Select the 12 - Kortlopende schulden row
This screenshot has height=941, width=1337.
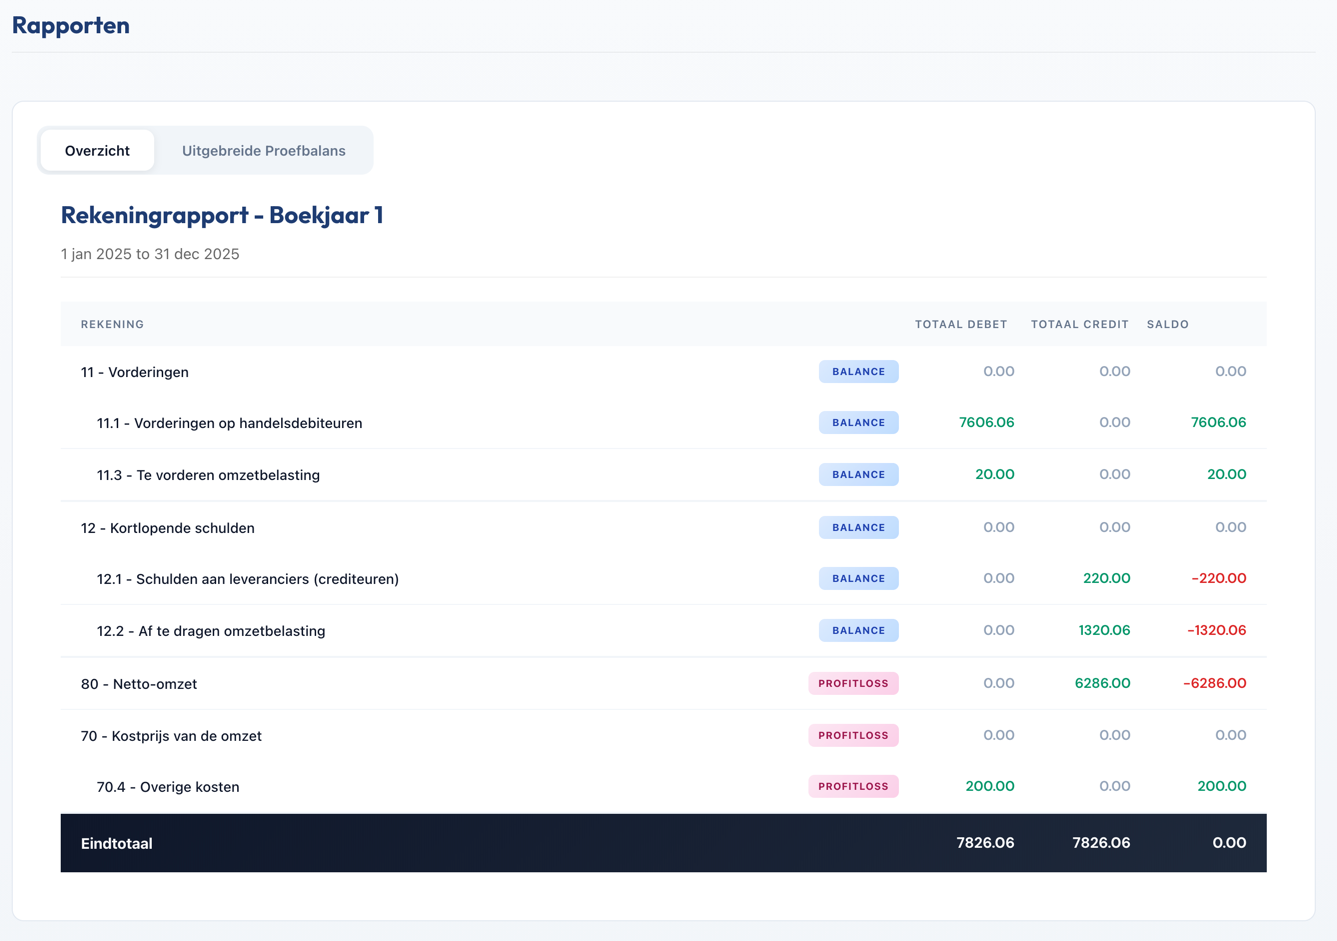[x=168, y=528]
